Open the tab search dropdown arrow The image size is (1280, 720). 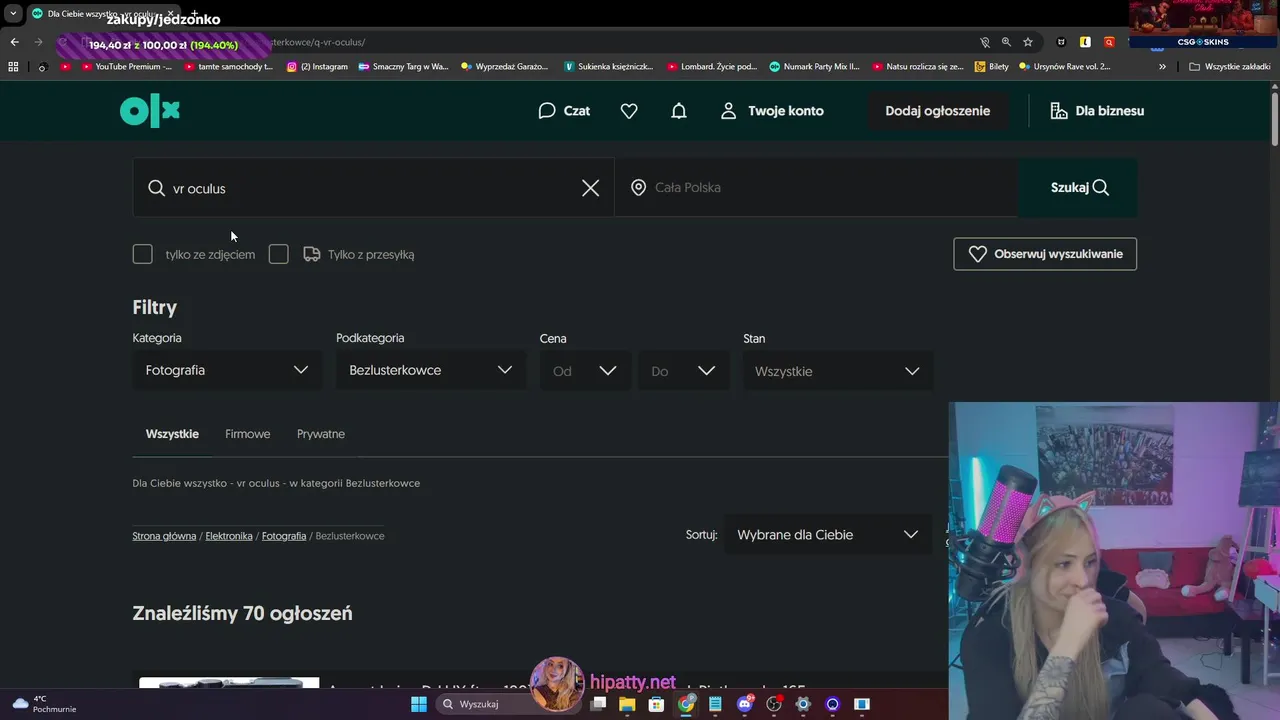point(13,13)
